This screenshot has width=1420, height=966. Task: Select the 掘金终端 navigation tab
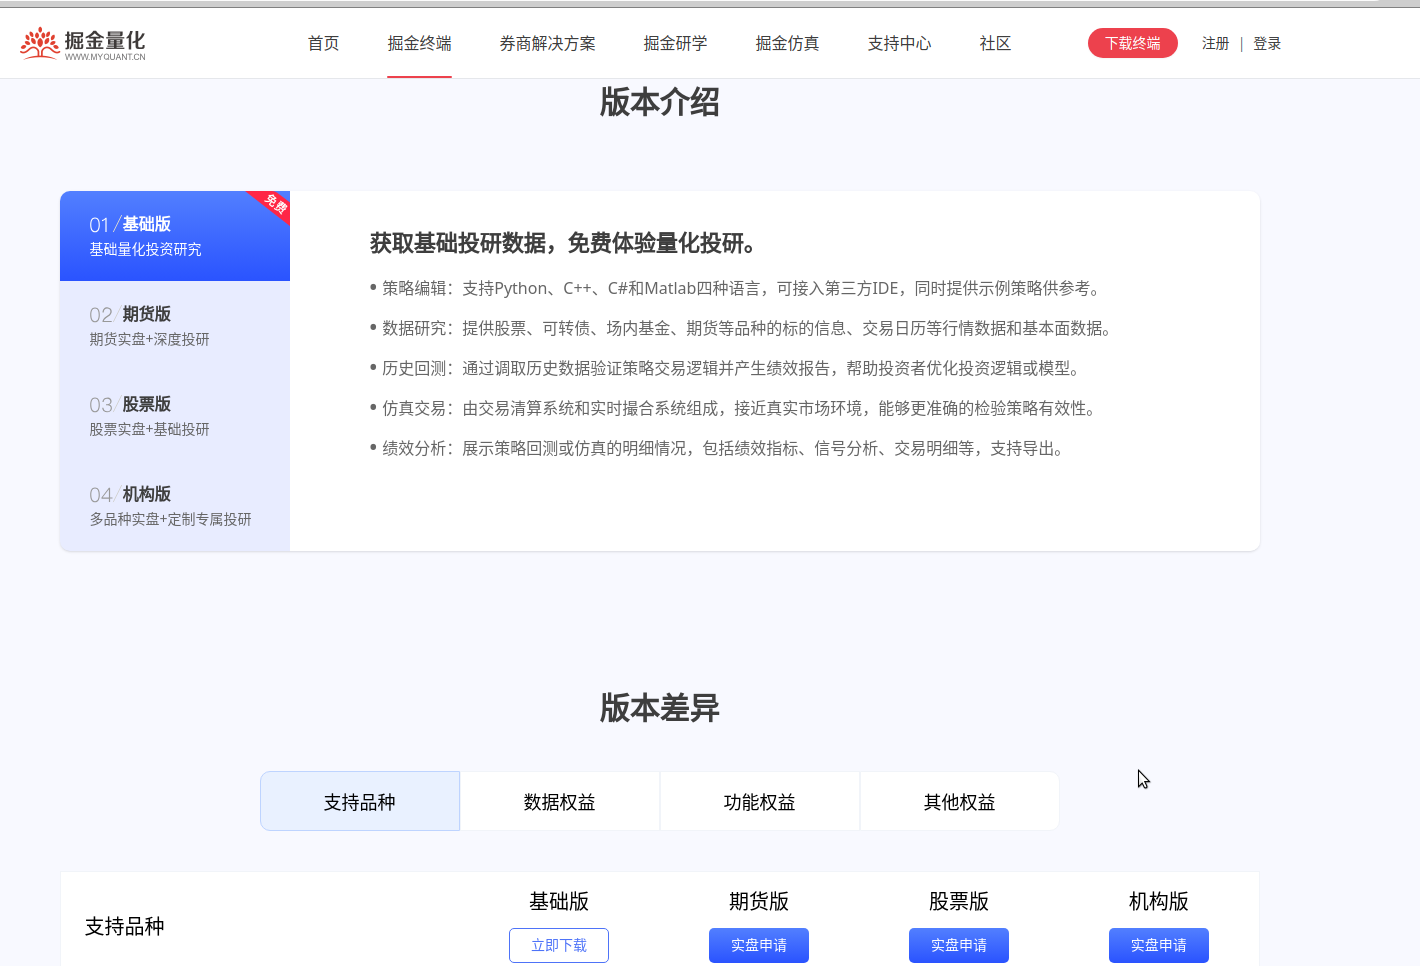[x=419, y=43]
